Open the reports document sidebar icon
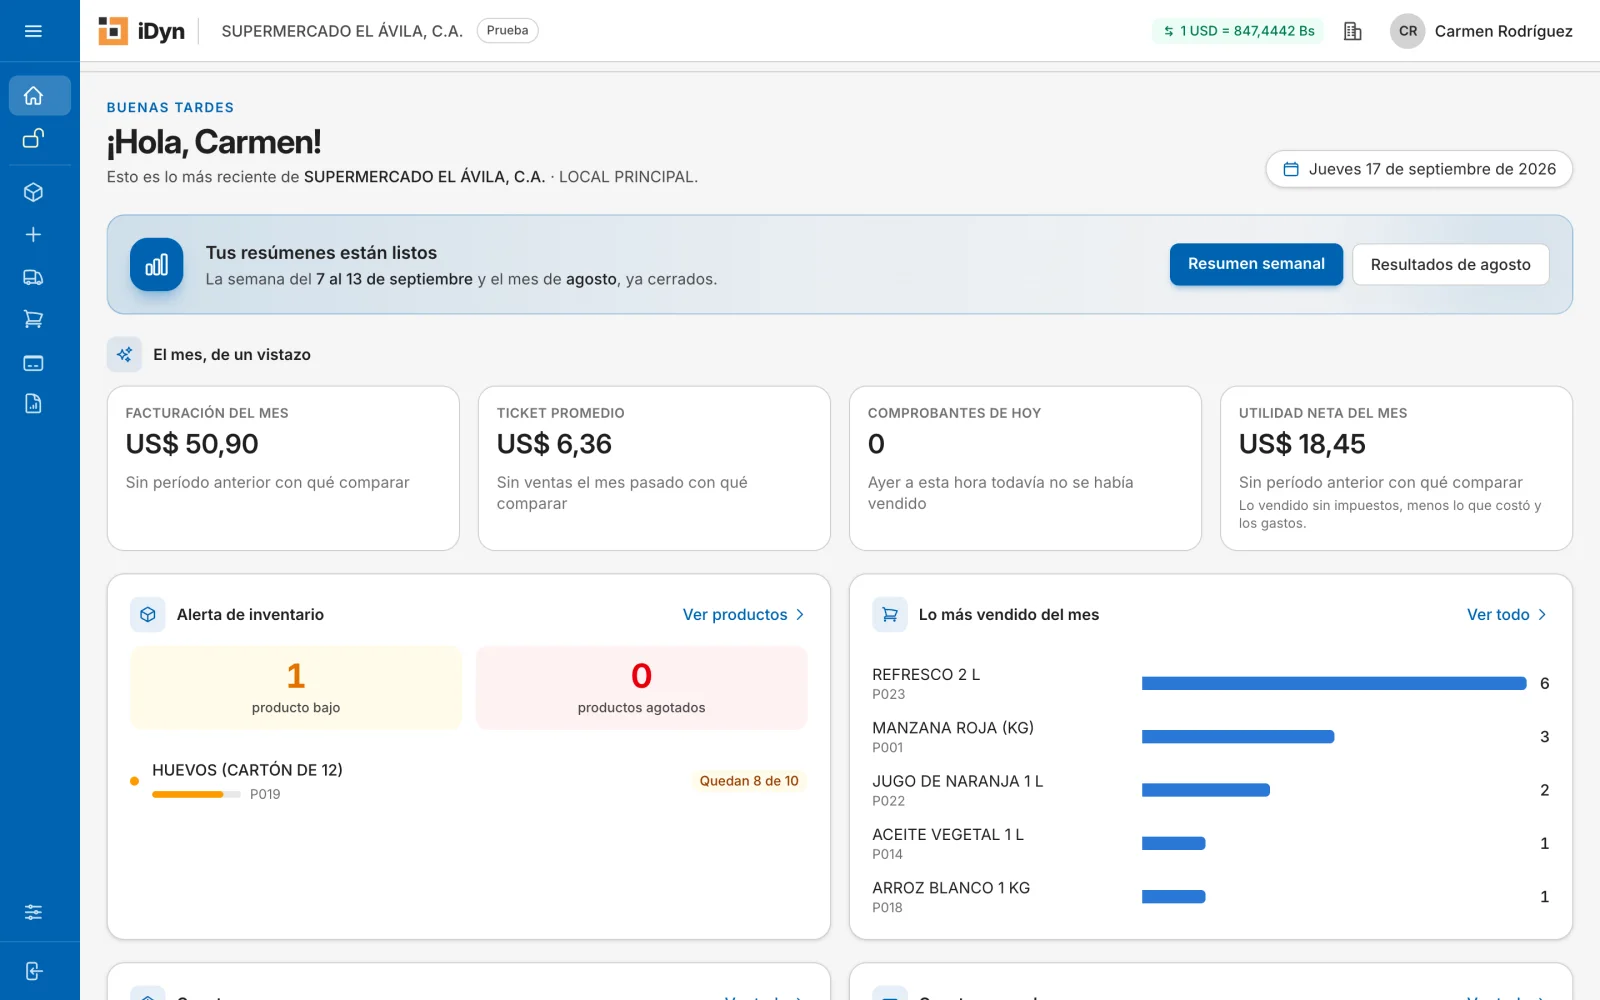The height and width of the screenshot is (1000, 1600). [33, 404]
